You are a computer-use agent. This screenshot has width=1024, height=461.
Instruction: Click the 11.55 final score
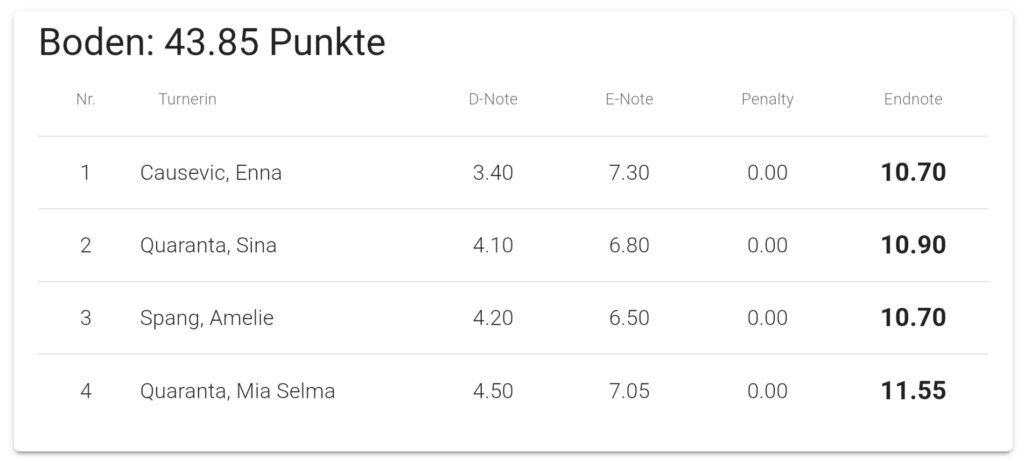[x=913, y=391]
